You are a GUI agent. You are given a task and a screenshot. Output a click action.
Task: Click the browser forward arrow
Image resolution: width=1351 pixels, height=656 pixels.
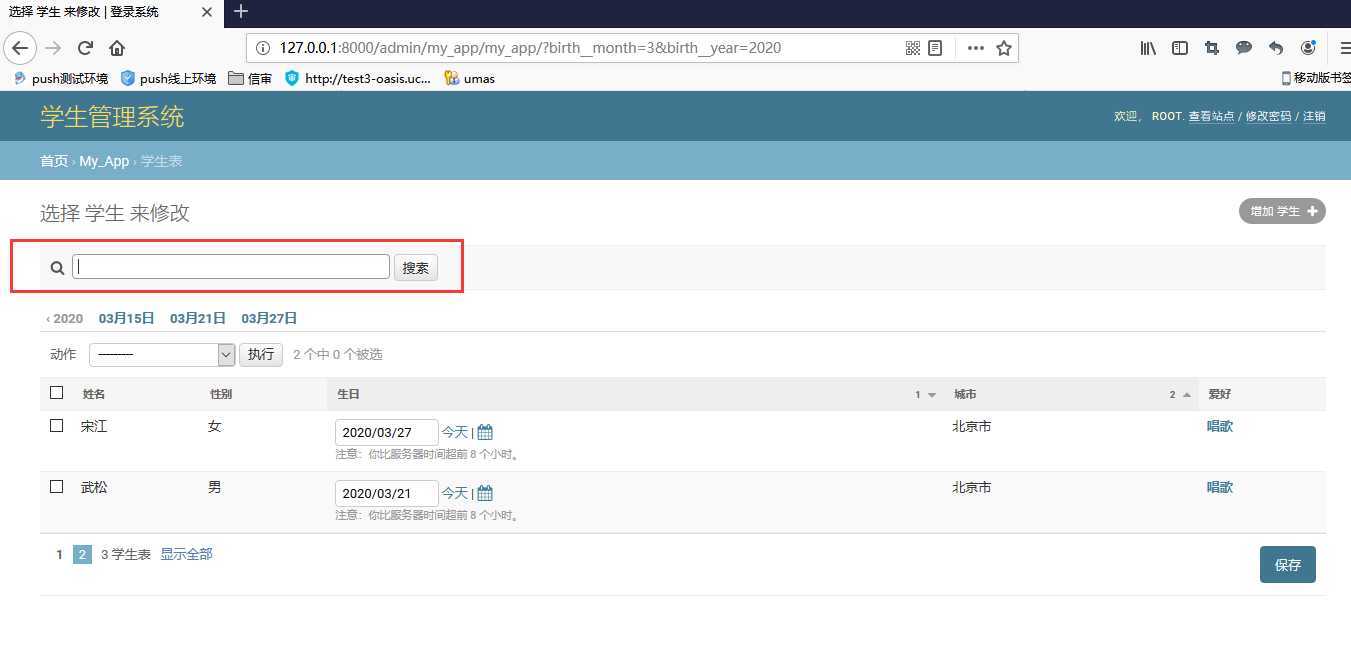53,48
